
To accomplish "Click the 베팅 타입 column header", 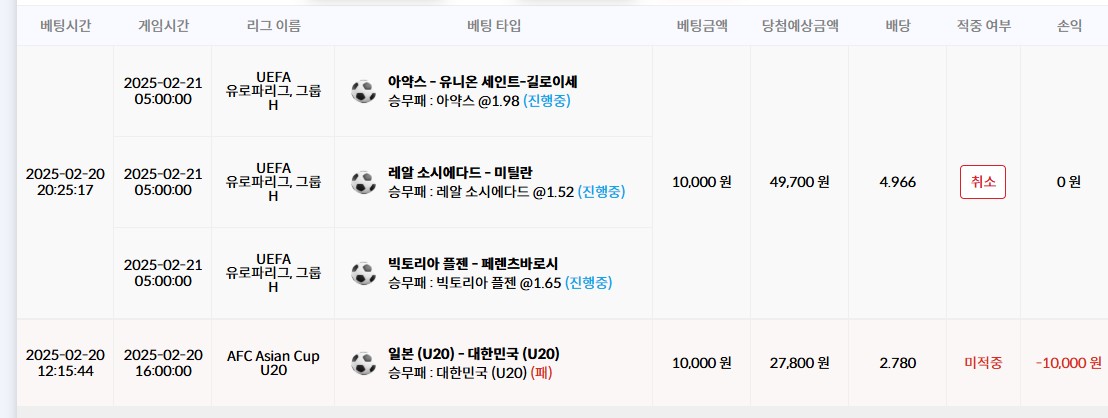I will point(494,26).
